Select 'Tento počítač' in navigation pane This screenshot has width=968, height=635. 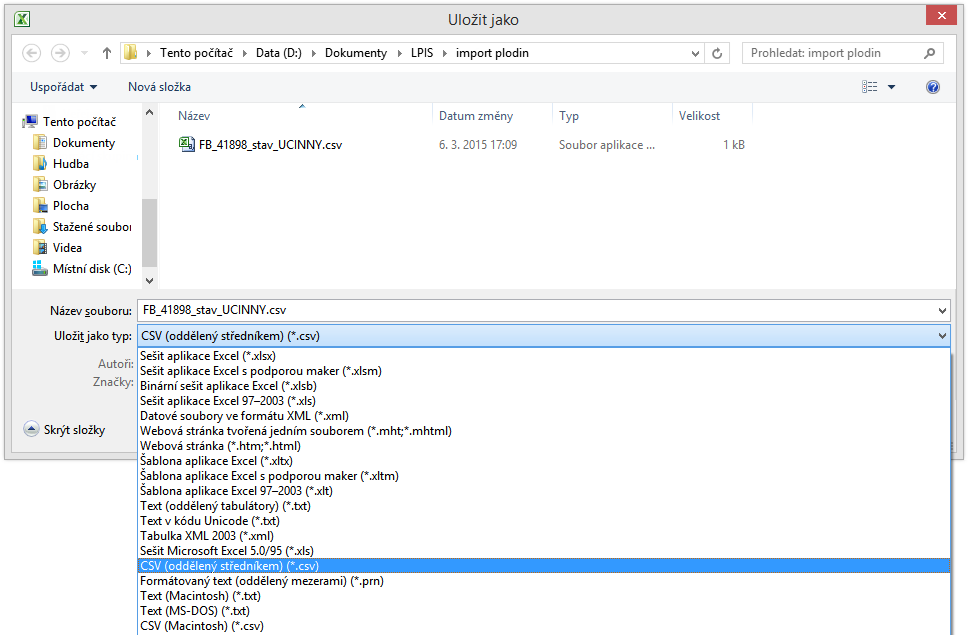pyautogui.click(x=79, y=122)
